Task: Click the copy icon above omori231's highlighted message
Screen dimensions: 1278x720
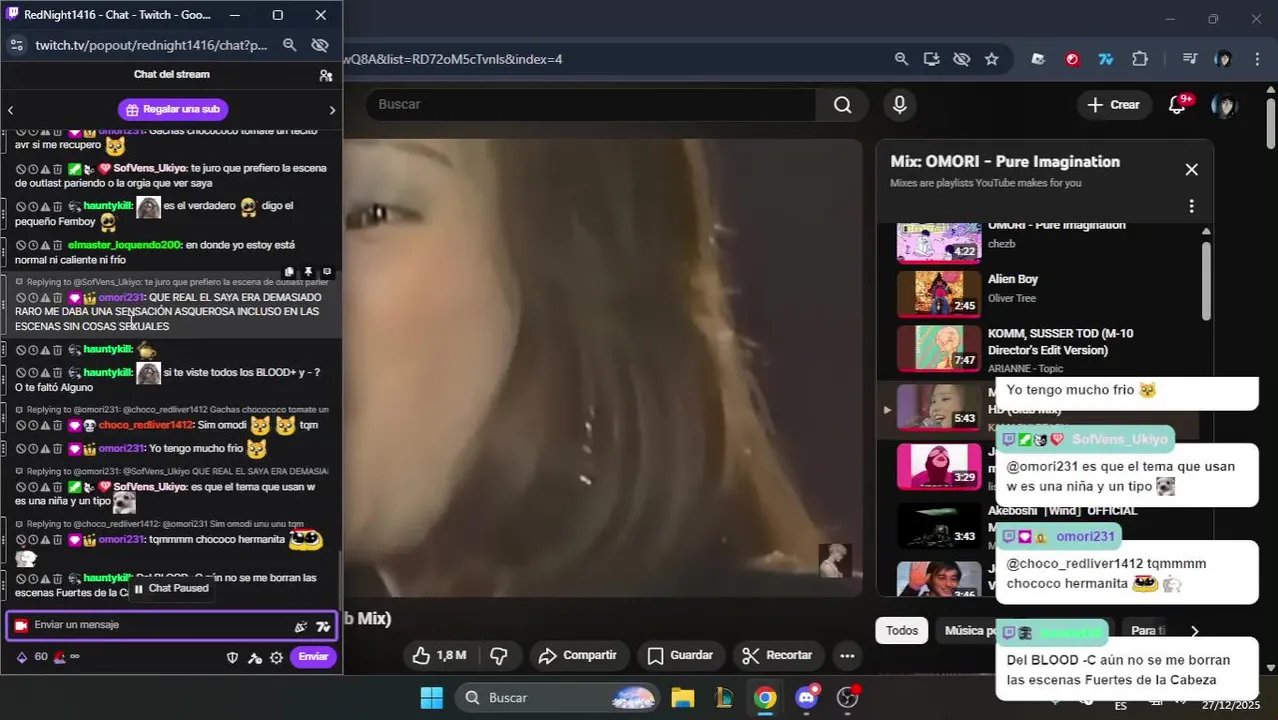Action: coord(289,272)
